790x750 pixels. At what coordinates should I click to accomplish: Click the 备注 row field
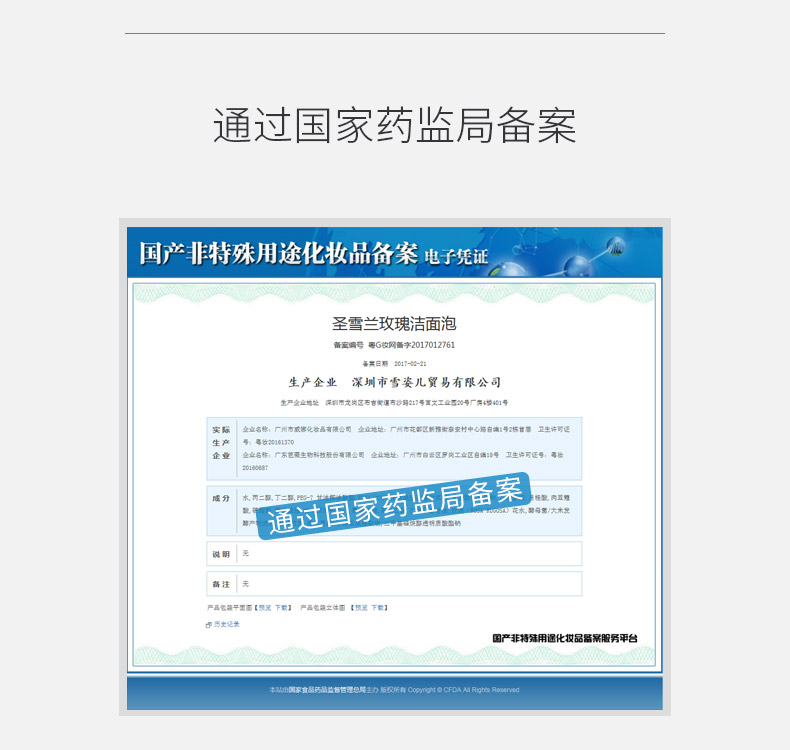coord(394,584)
